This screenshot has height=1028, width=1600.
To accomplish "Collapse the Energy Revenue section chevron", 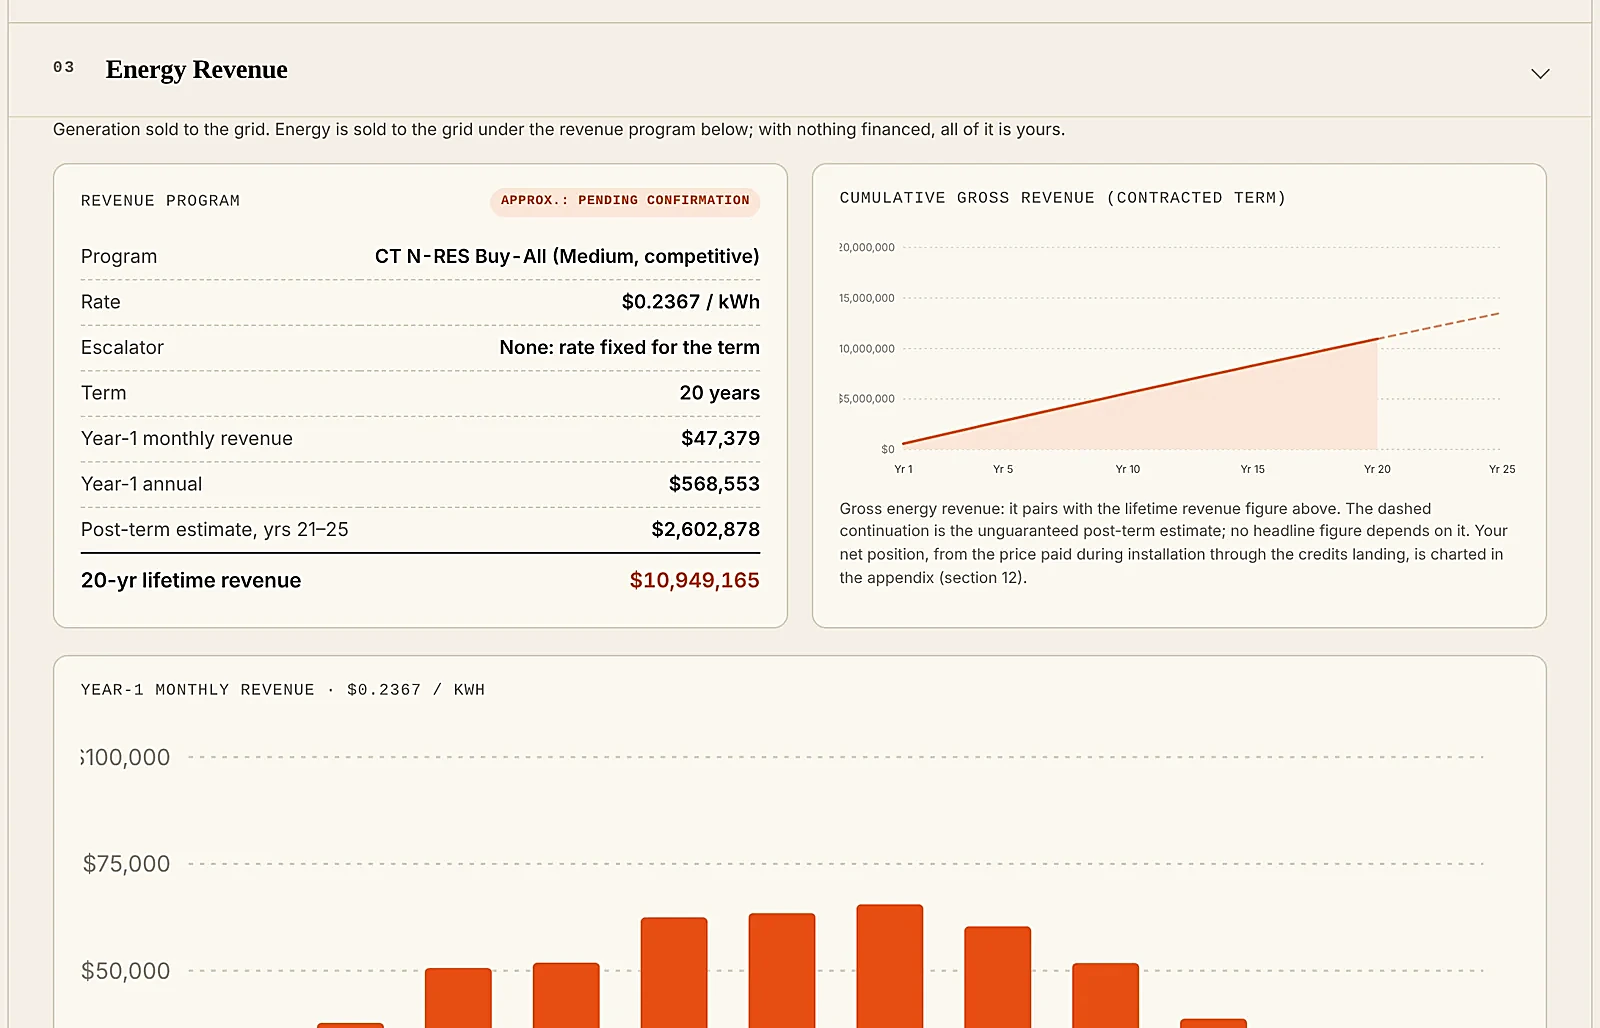I will coord(1540,74).
